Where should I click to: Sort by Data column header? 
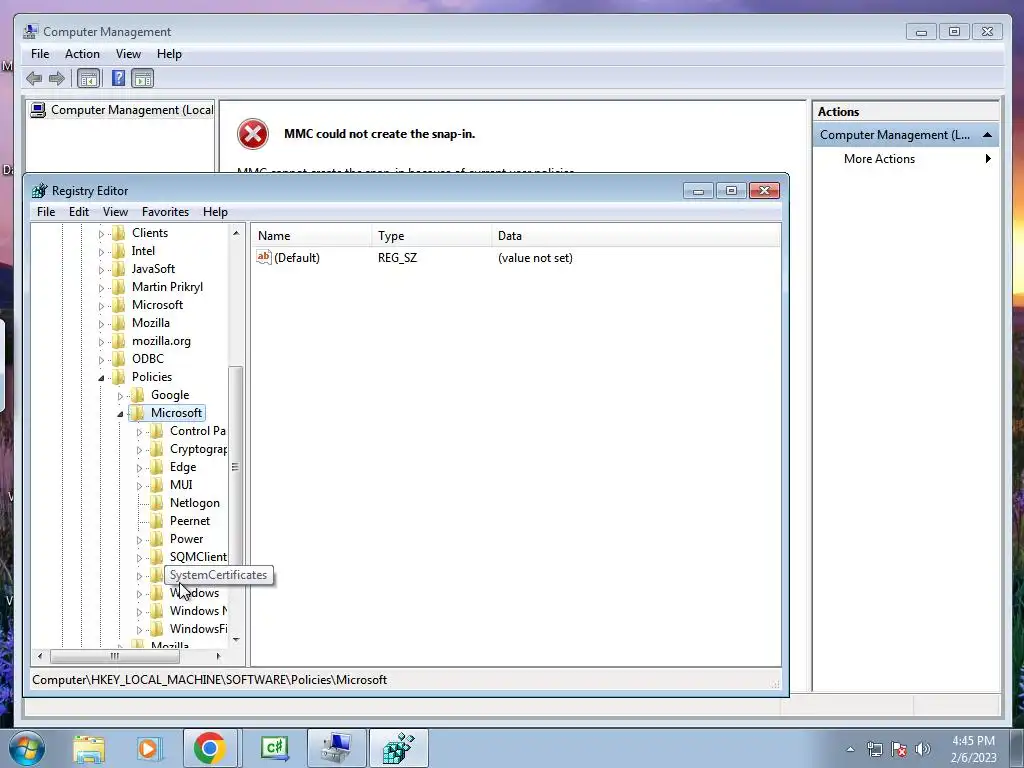click(636, 236)
